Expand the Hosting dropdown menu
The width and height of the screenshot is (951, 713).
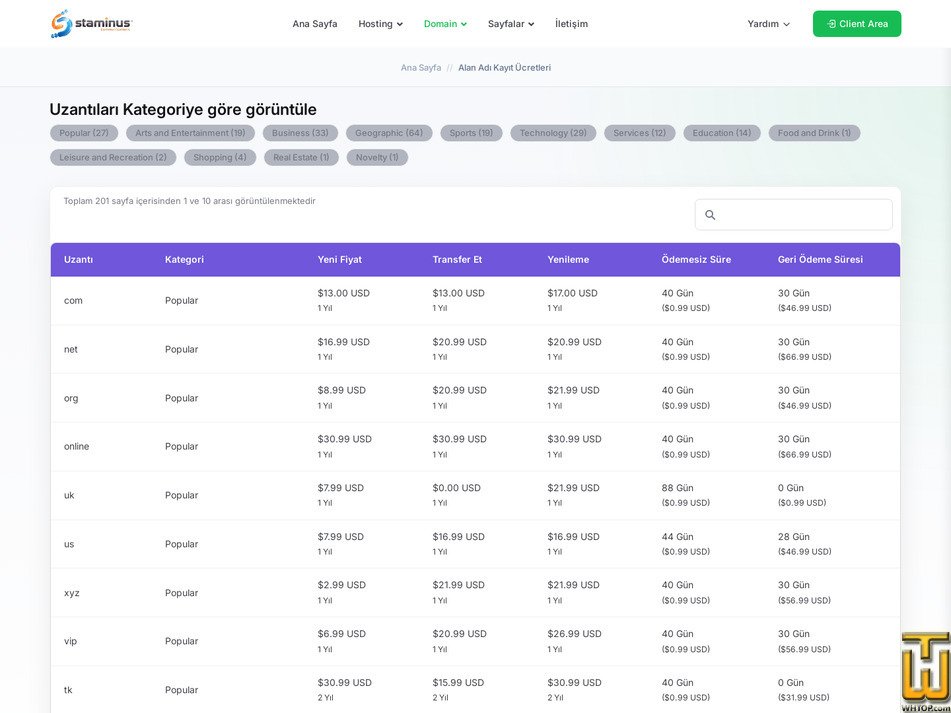pyautogui.click(x=380, y=24)
